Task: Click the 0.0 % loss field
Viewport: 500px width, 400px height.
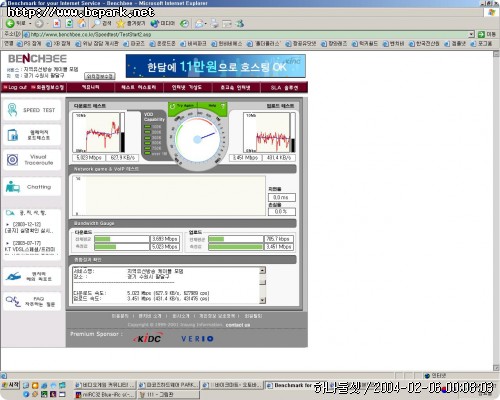Action: [281, 212]
